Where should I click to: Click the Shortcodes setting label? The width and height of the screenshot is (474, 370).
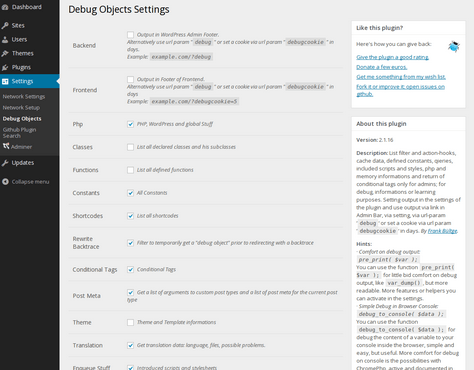pyautogui.click(x=88, y=216)
